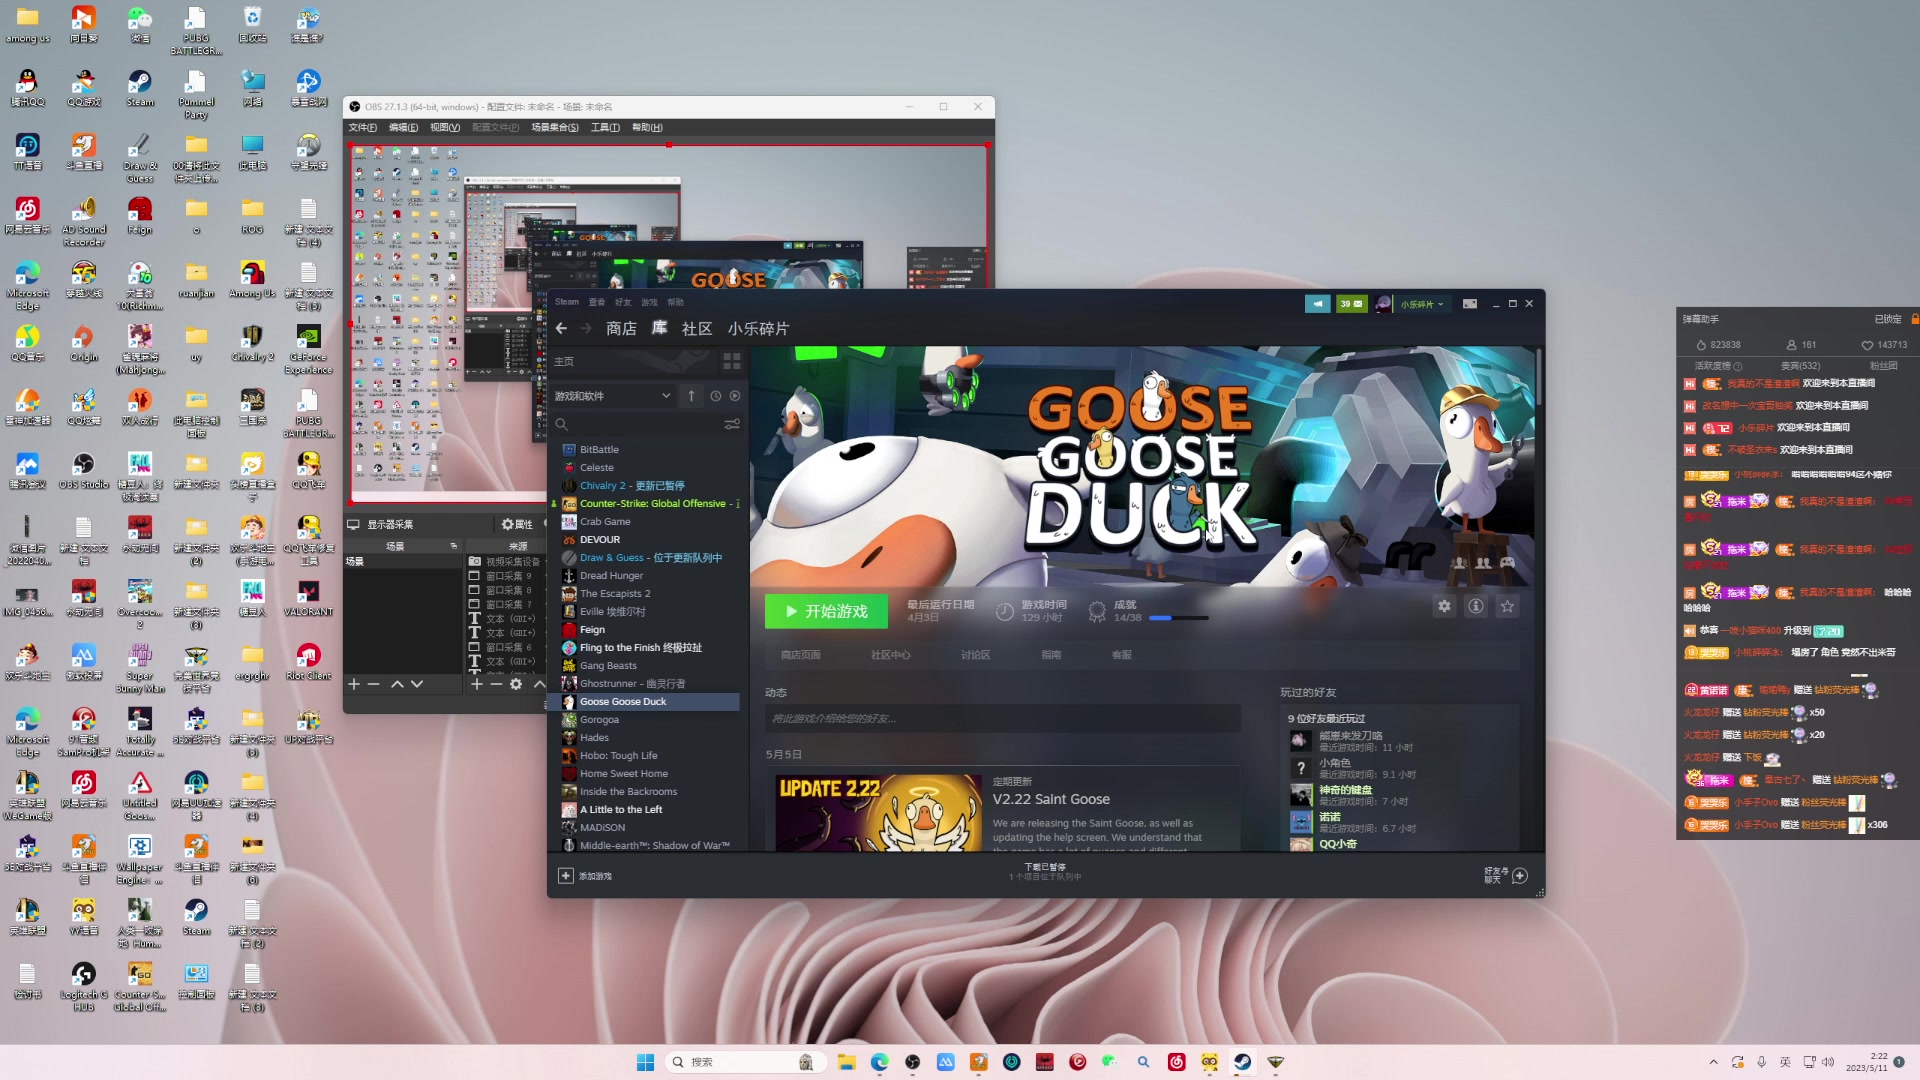This screenshot has width=1920, height=1080.
Task: Add a new scene in OBS
Action: 354,684
